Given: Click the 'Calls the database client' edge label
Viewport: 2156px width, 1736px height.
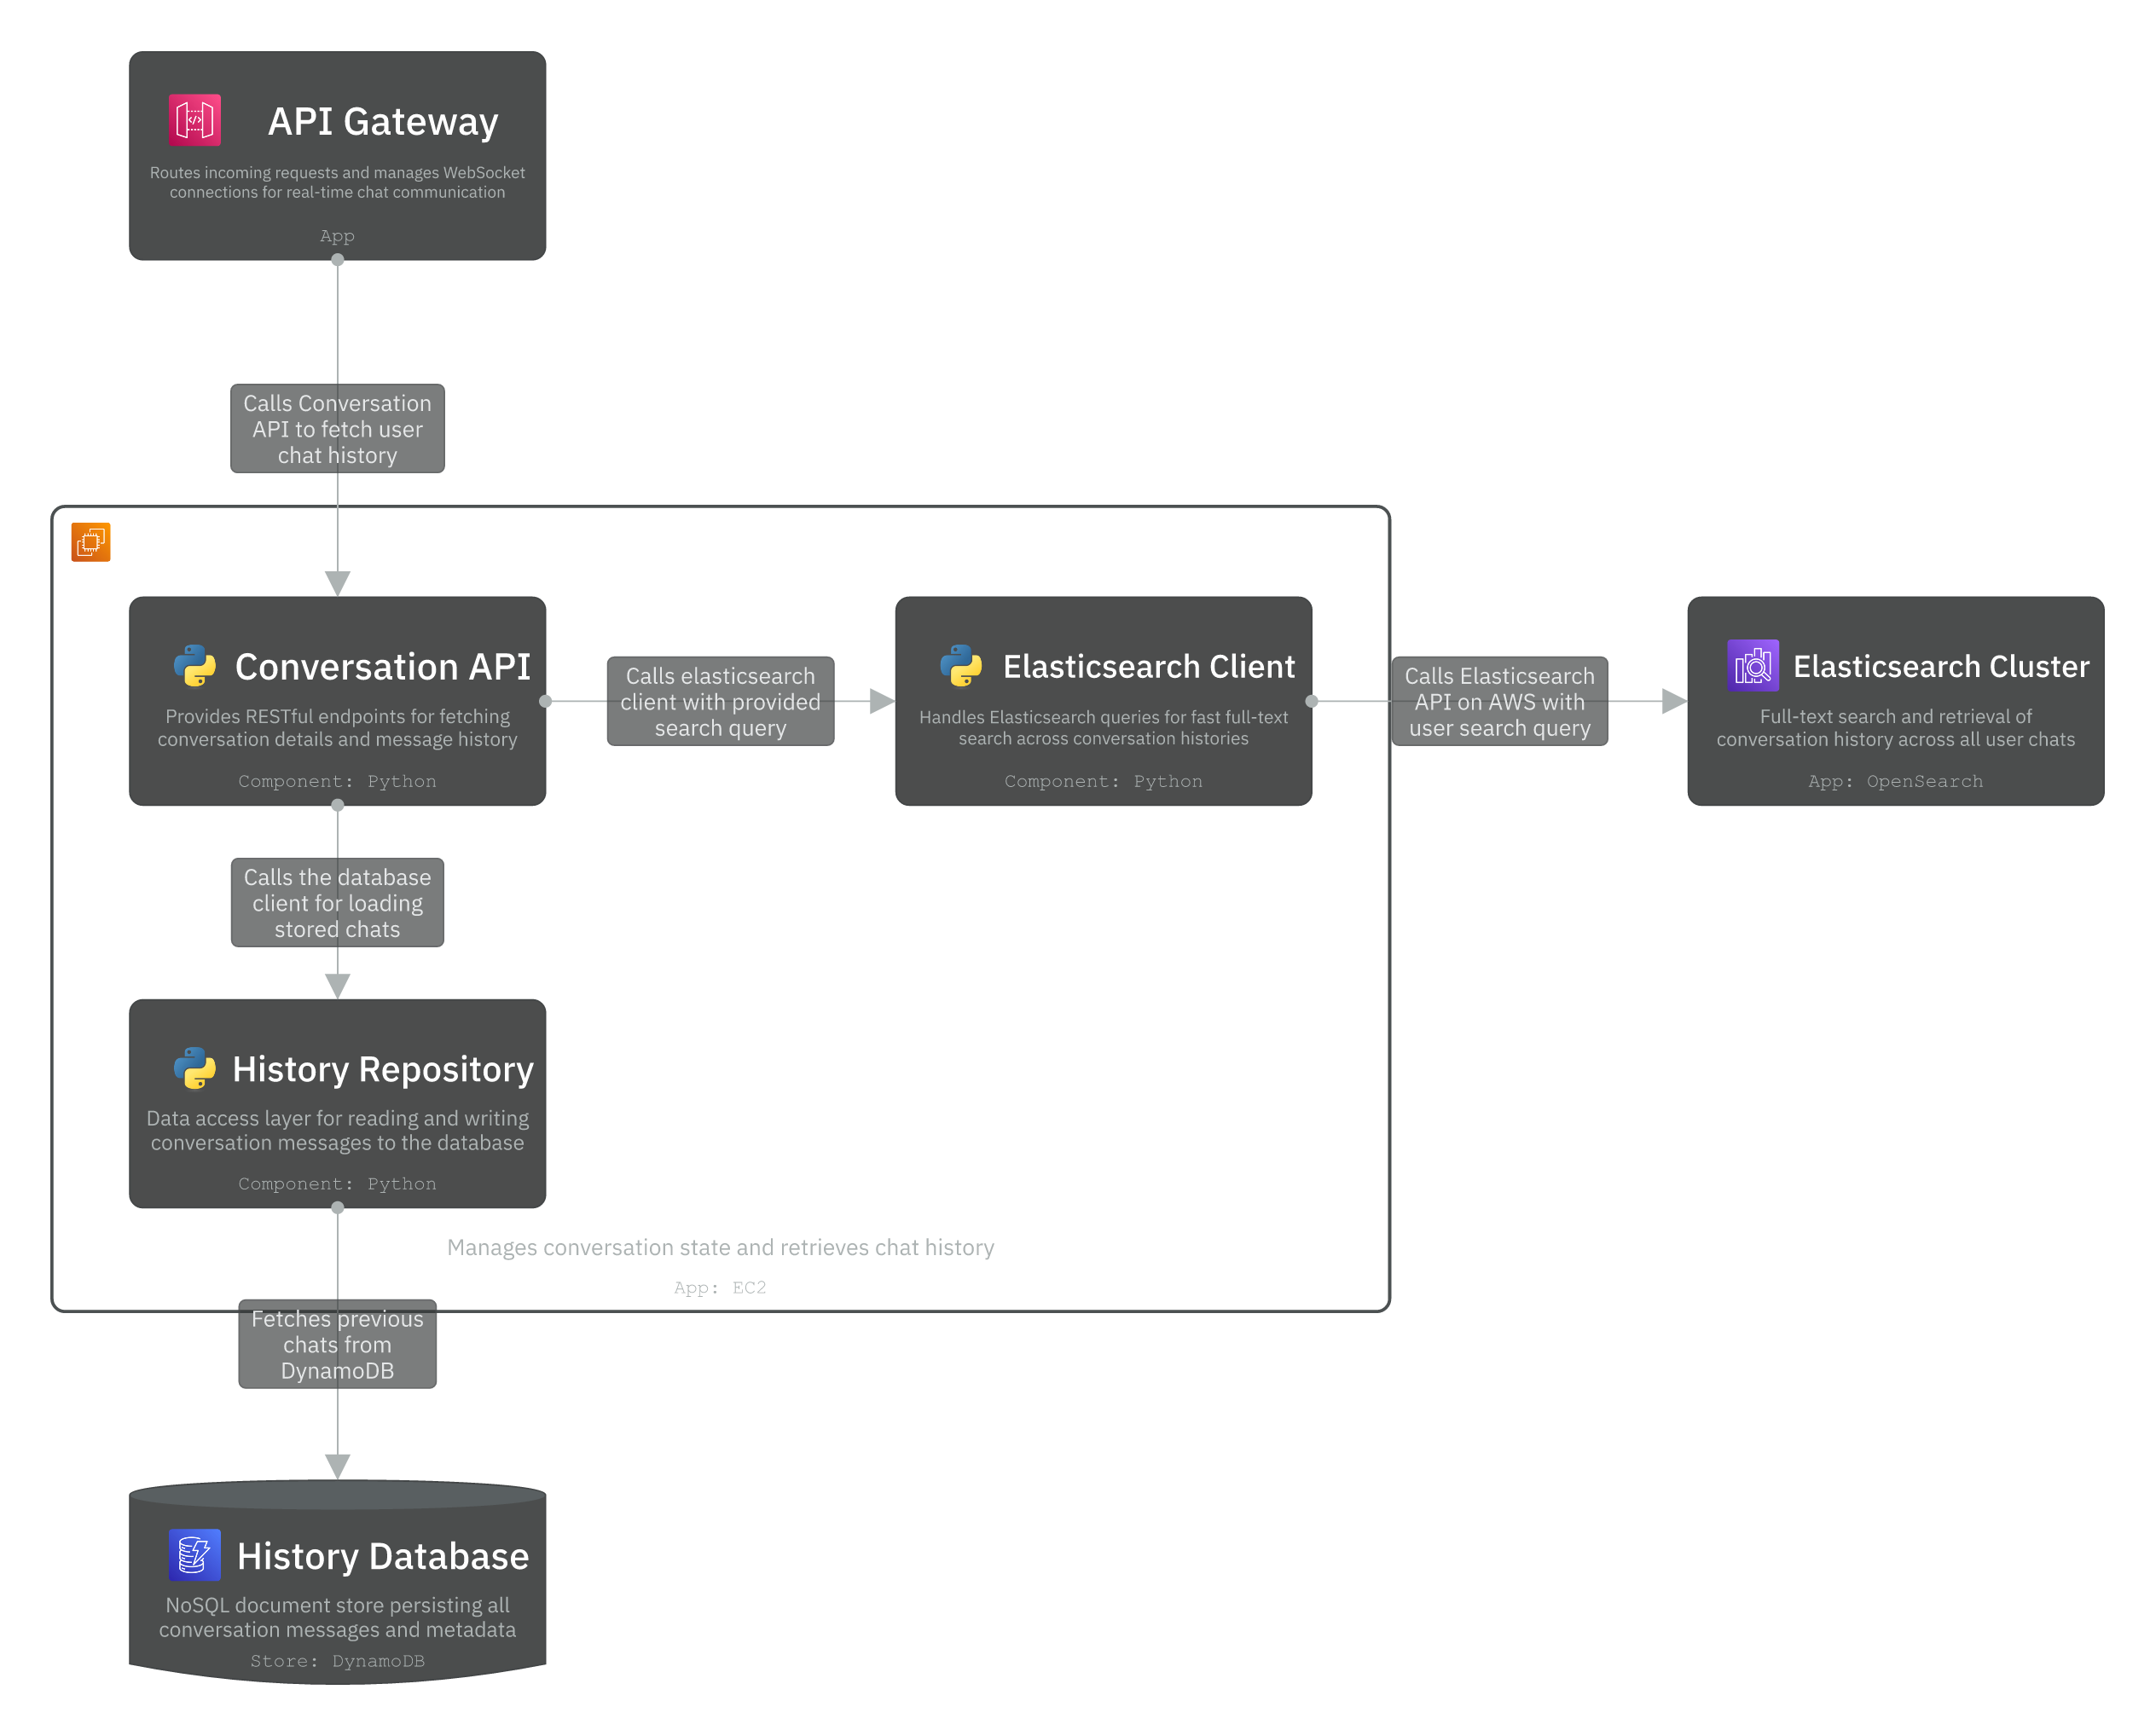Looking at the screenshot, I should [x=337, y=902].
